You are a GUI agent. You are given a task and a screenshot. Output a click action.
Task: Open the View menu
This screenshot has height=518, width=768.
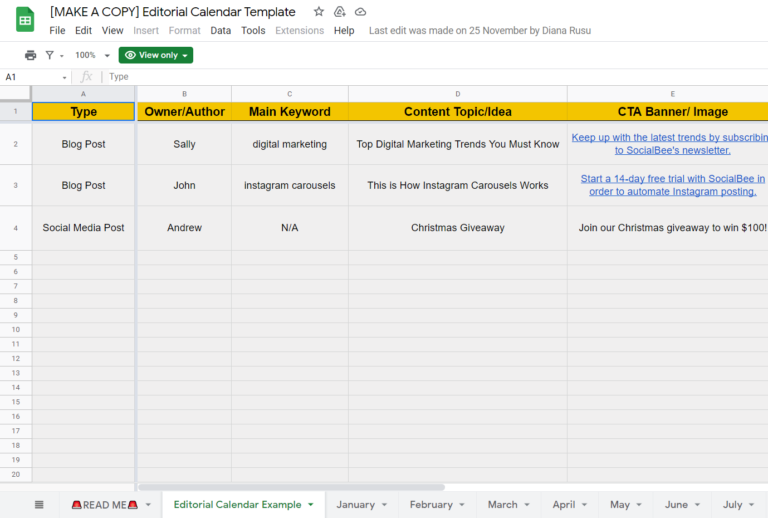click(112, 30)
